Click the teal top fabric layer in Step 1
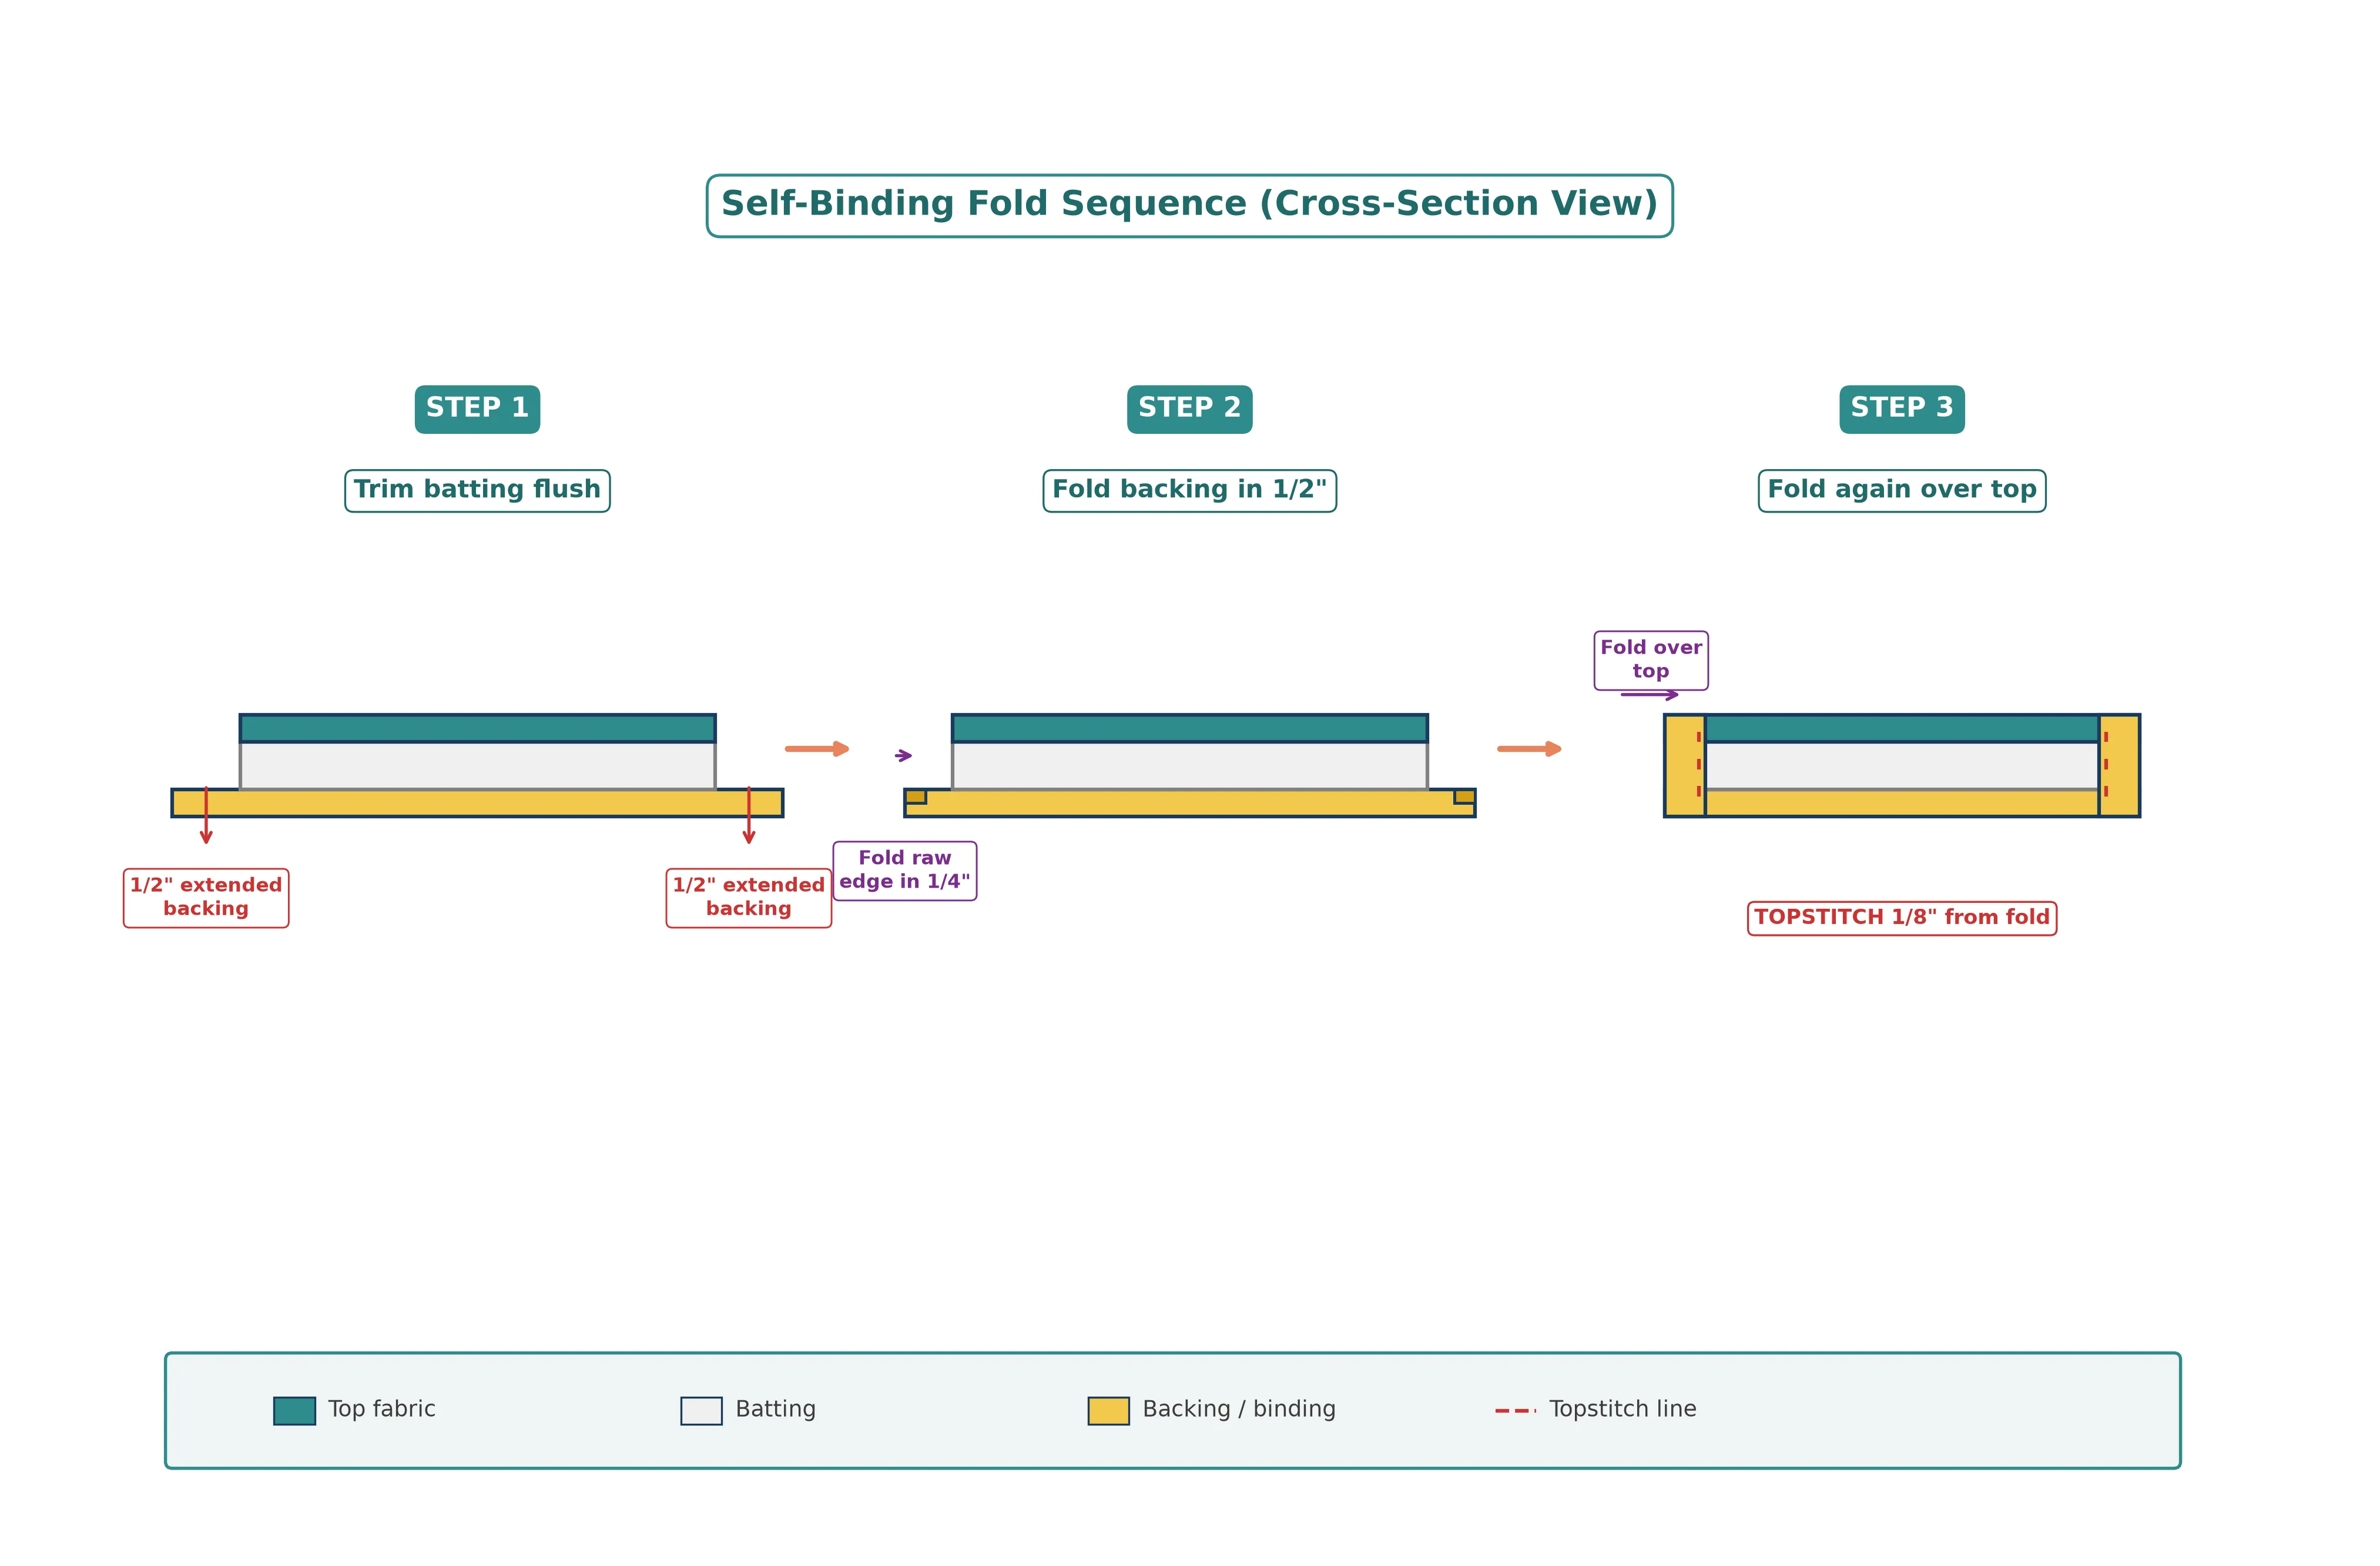This screenshot has width=2380, height=1566. [x=477, y=727]
